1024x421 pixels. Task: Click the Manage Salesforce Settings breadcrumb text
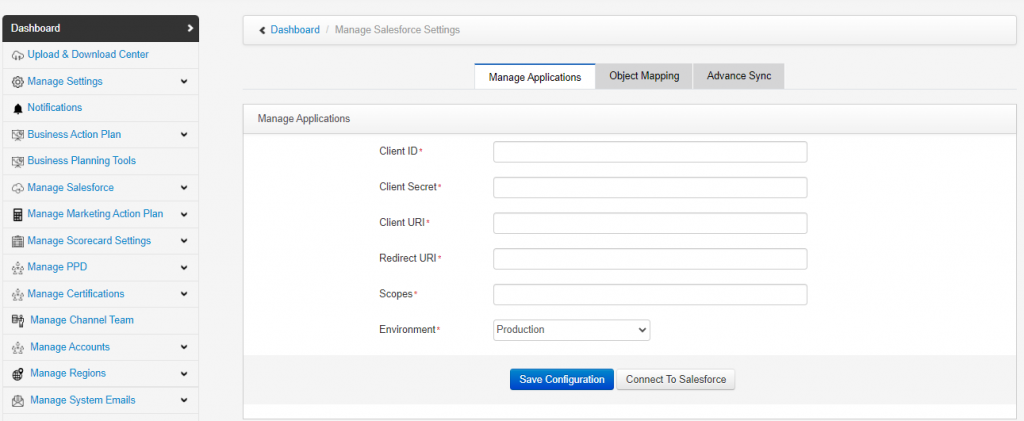(x=397, y=29)
